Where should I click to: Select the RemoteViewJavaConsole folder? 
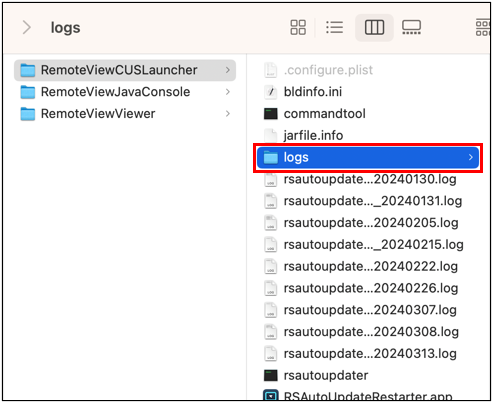pos(125,92)
